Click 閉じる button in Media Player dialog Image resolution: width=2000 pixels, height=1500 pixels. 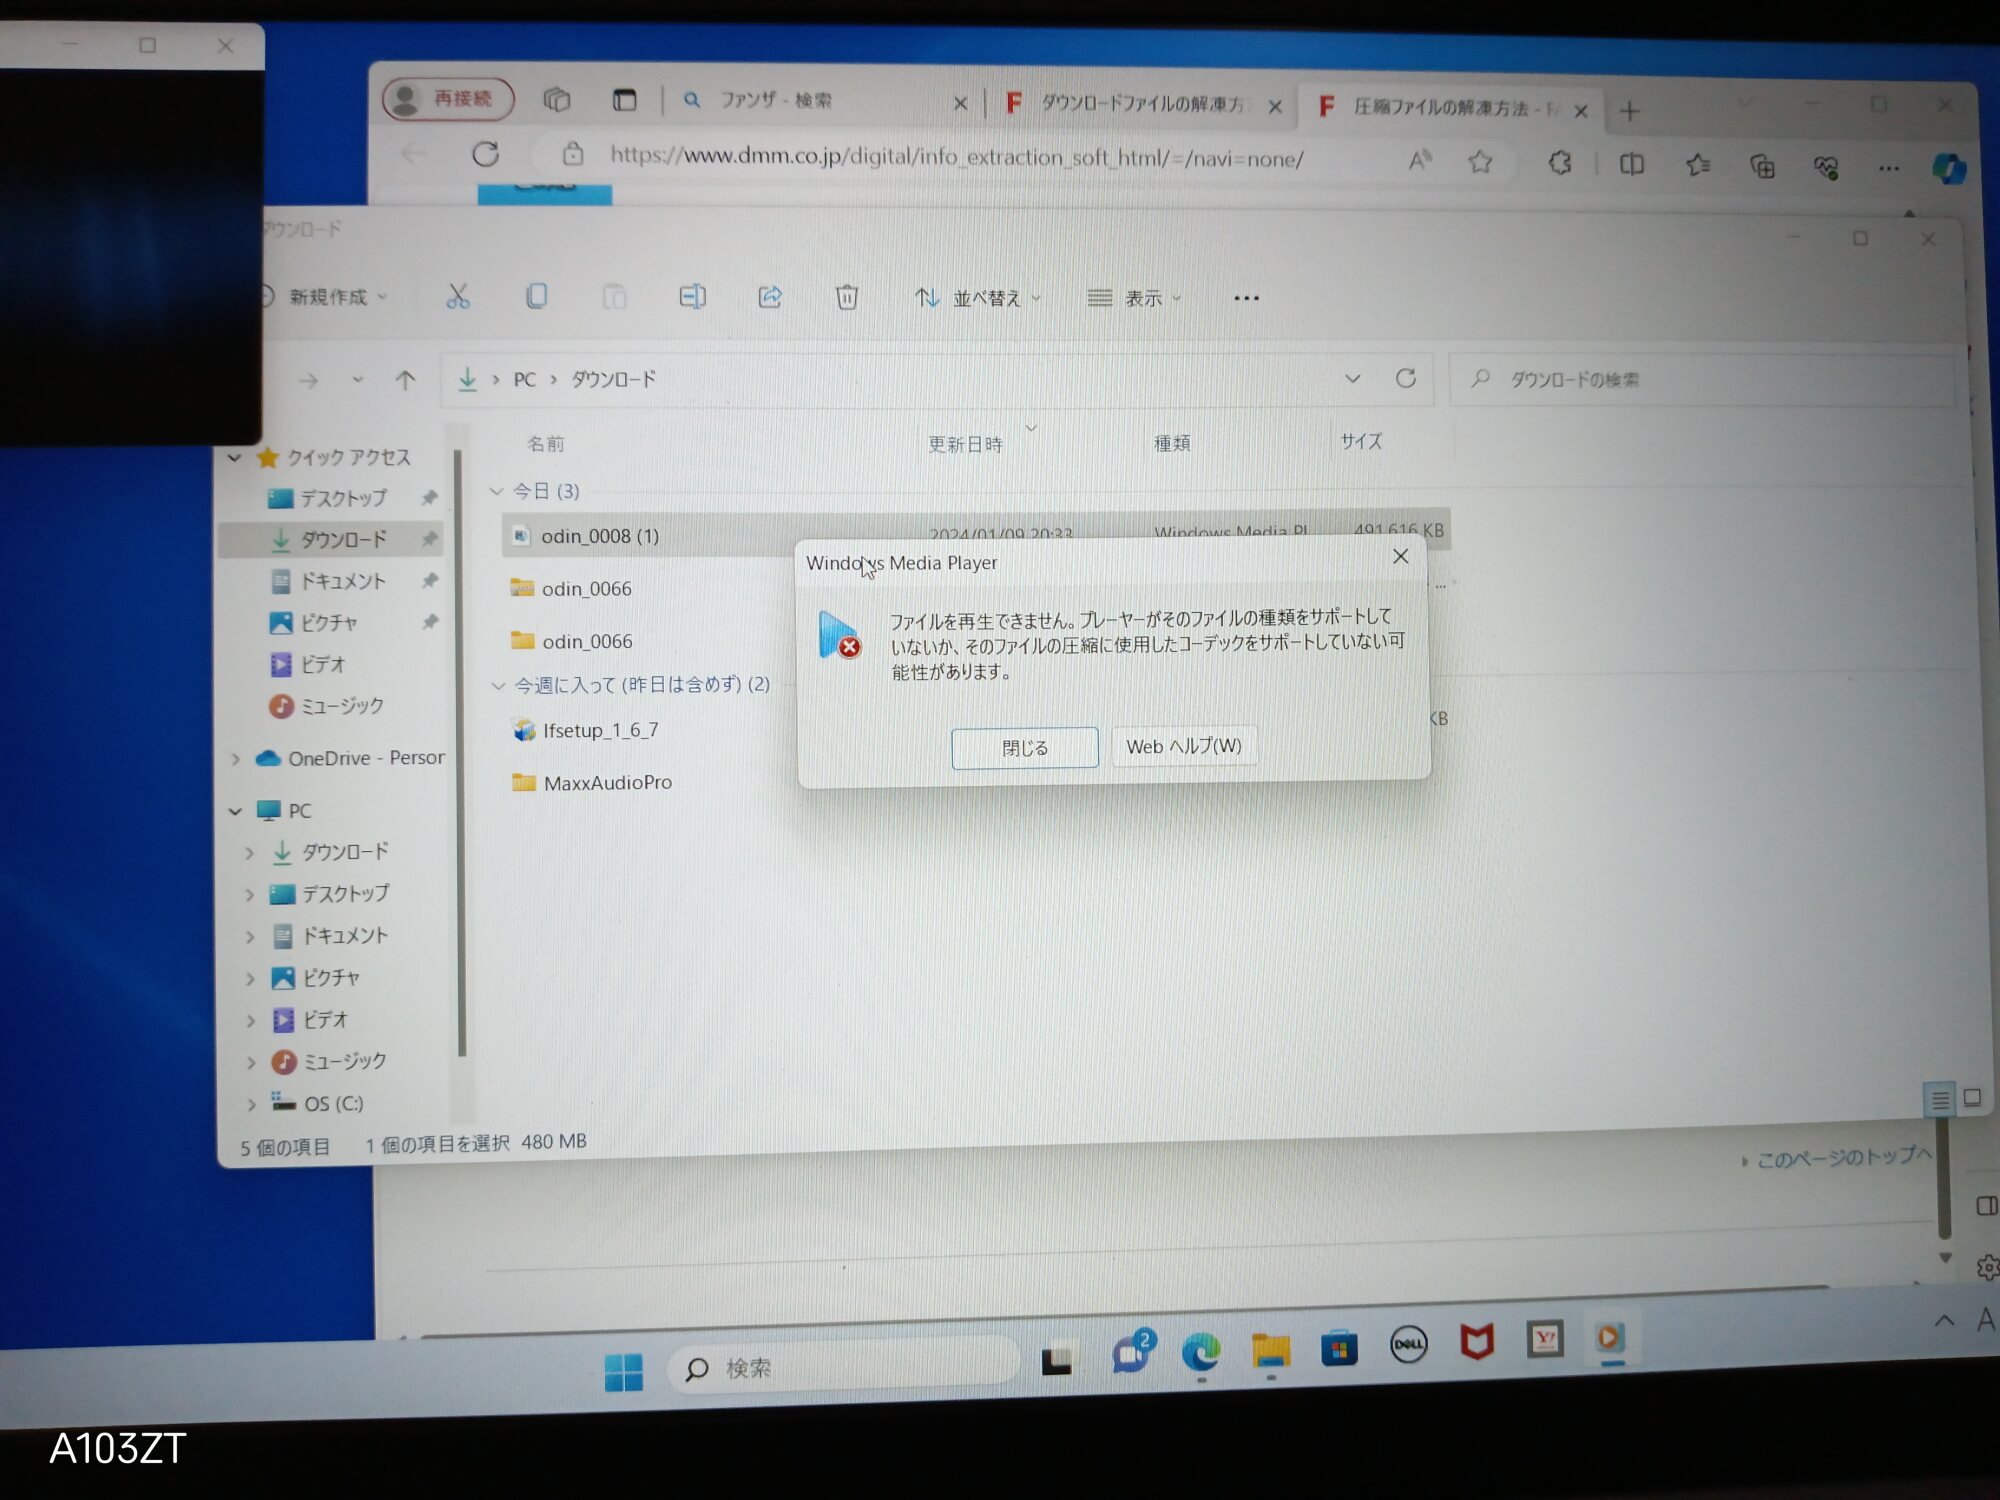tap(1025, 748)
